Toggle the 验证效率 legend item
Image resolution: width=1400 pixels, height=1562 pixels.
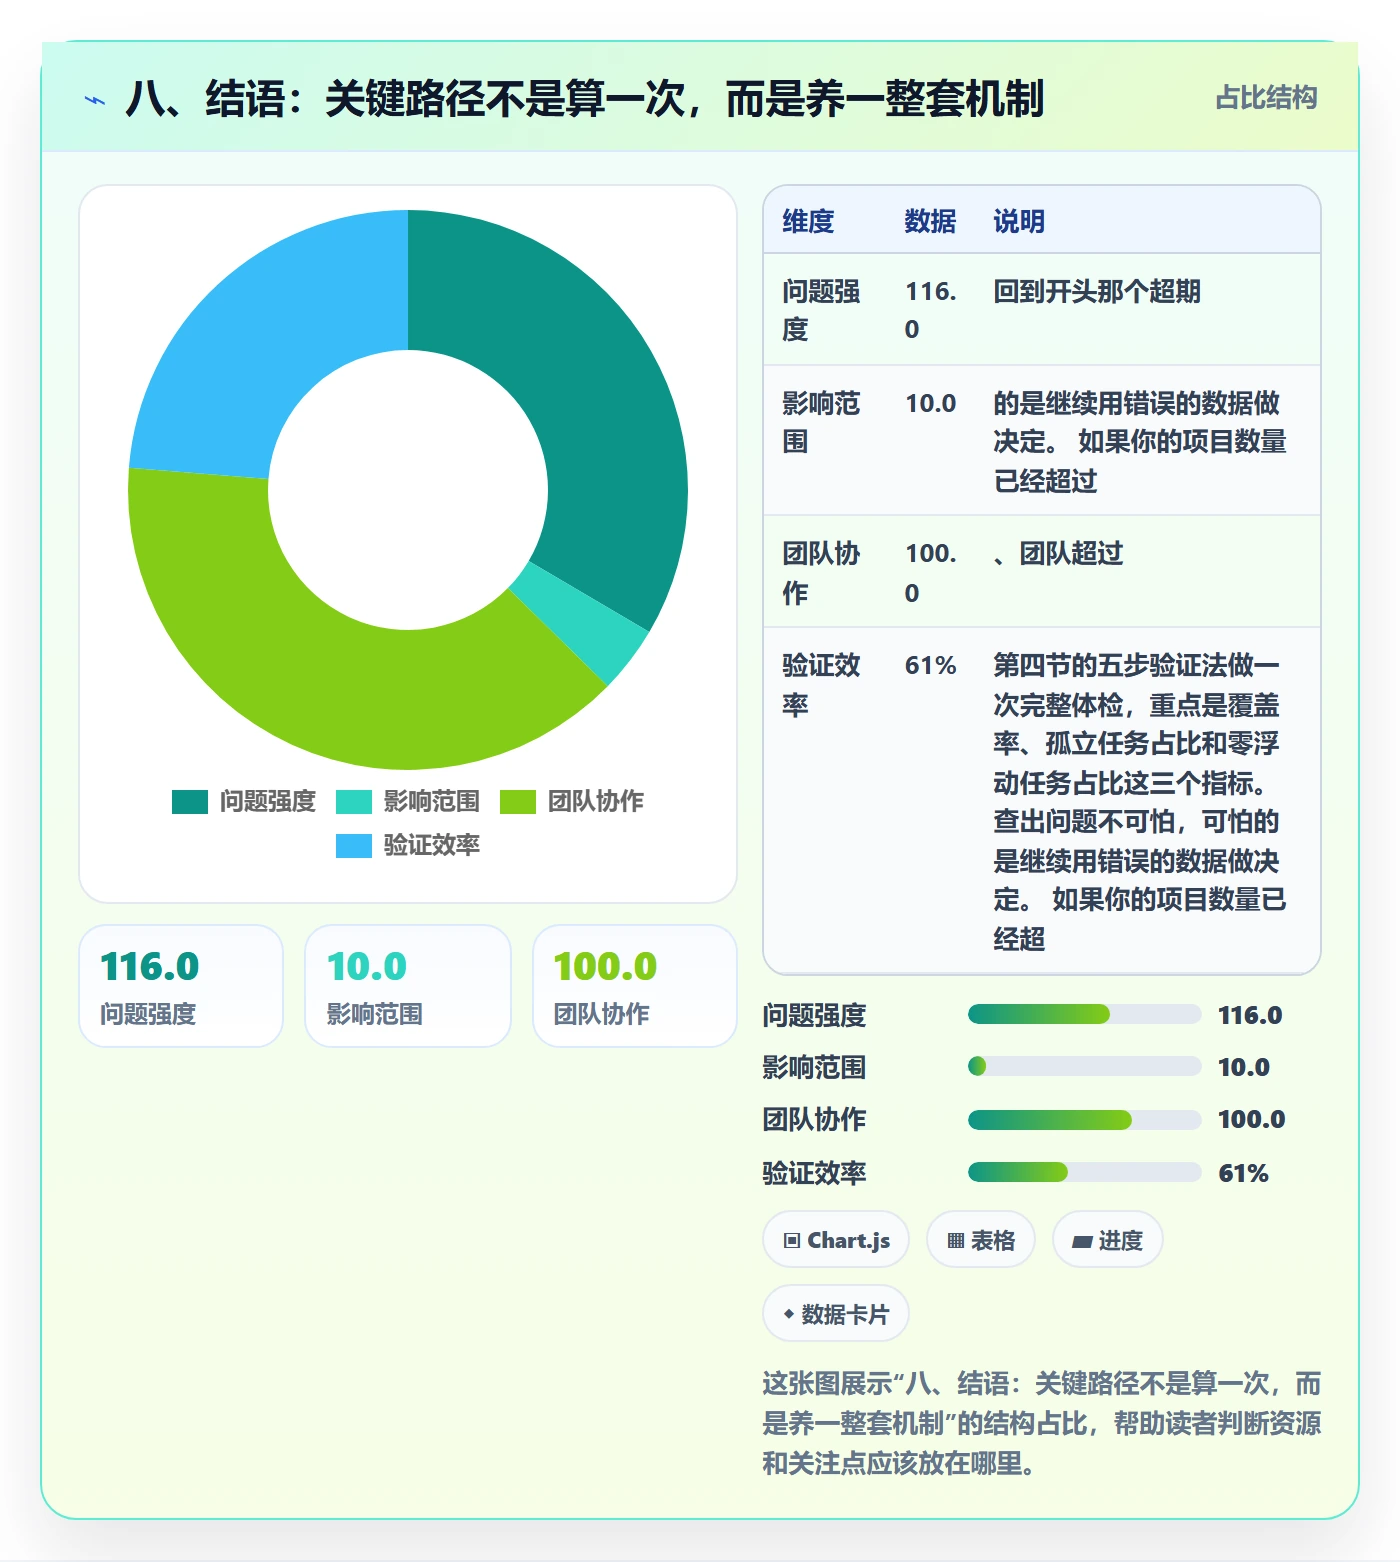(408, 845)
